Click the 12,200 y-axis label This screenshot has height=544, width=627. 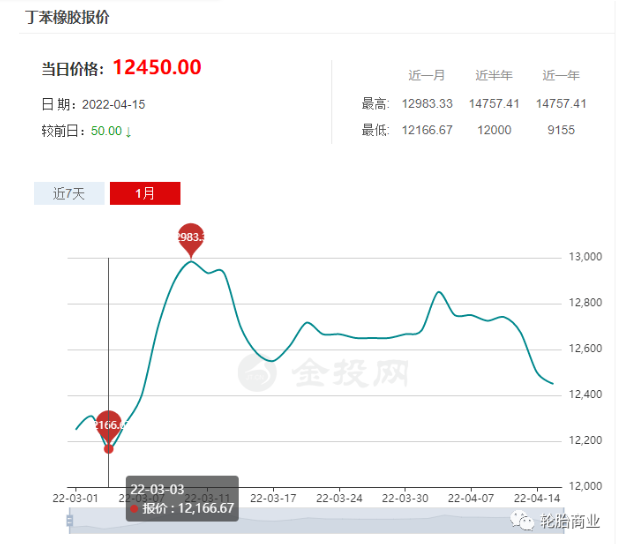pyautogui.click(x=585, y=440)
